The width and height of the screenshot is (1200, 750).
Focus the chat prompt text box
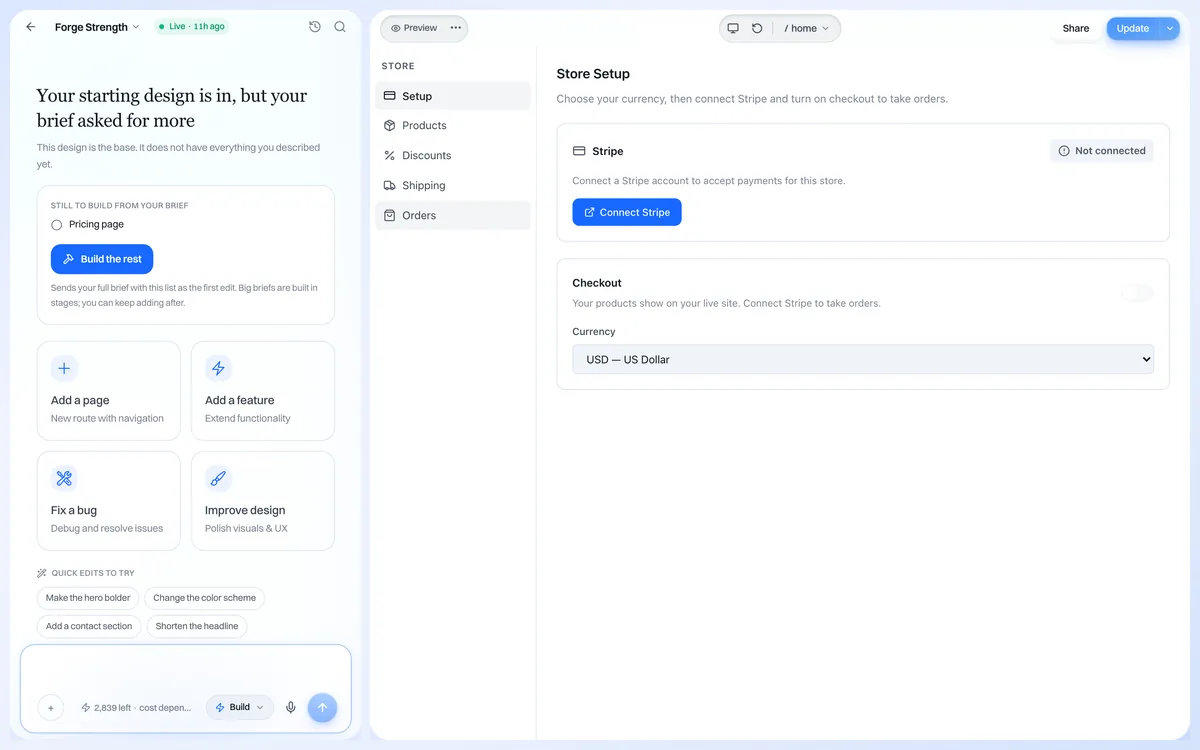[x=186, y=667]
